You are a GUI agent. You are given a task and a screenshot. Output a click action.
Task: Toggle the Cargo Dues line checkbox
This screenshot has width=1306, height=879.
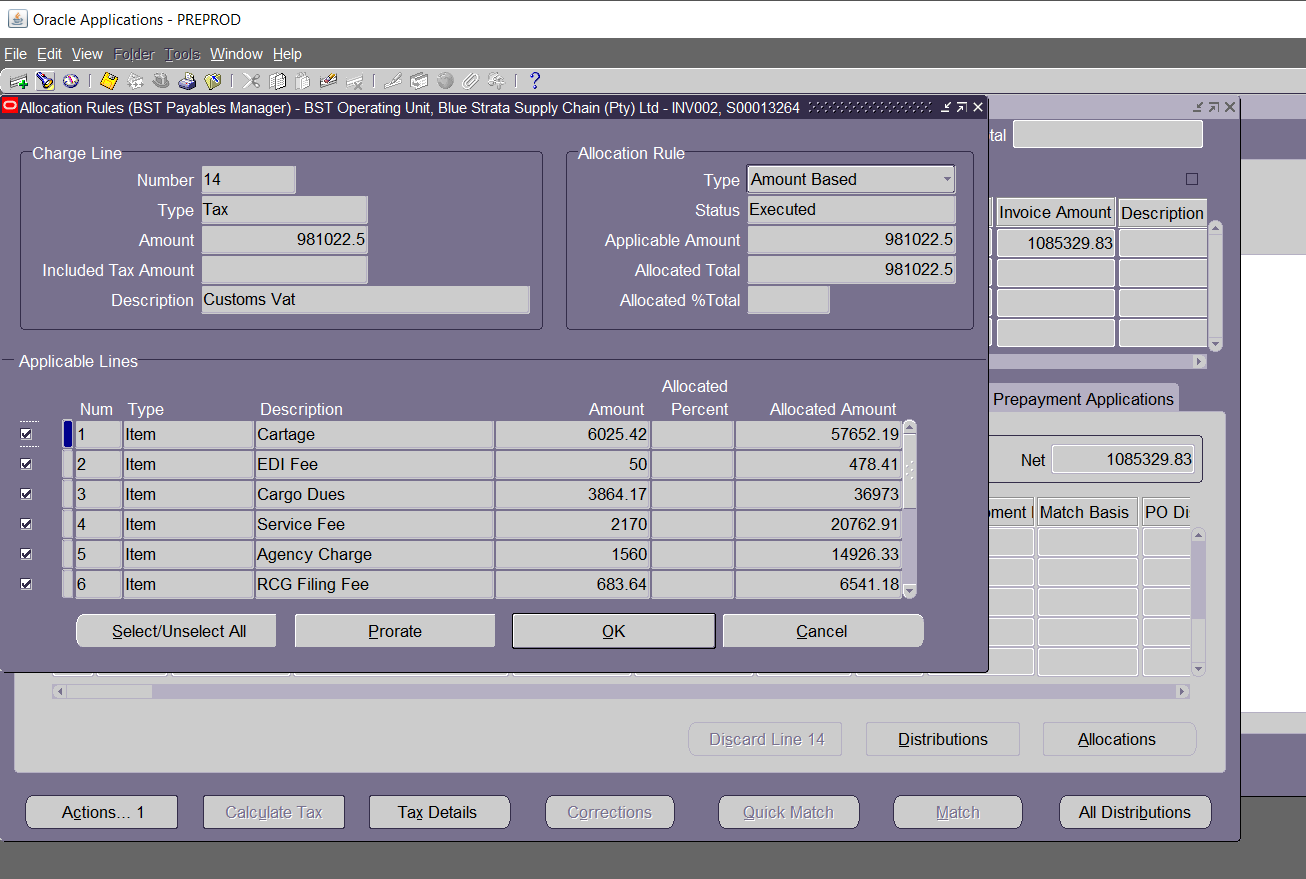pyautogui.click(x=26, y=494)
